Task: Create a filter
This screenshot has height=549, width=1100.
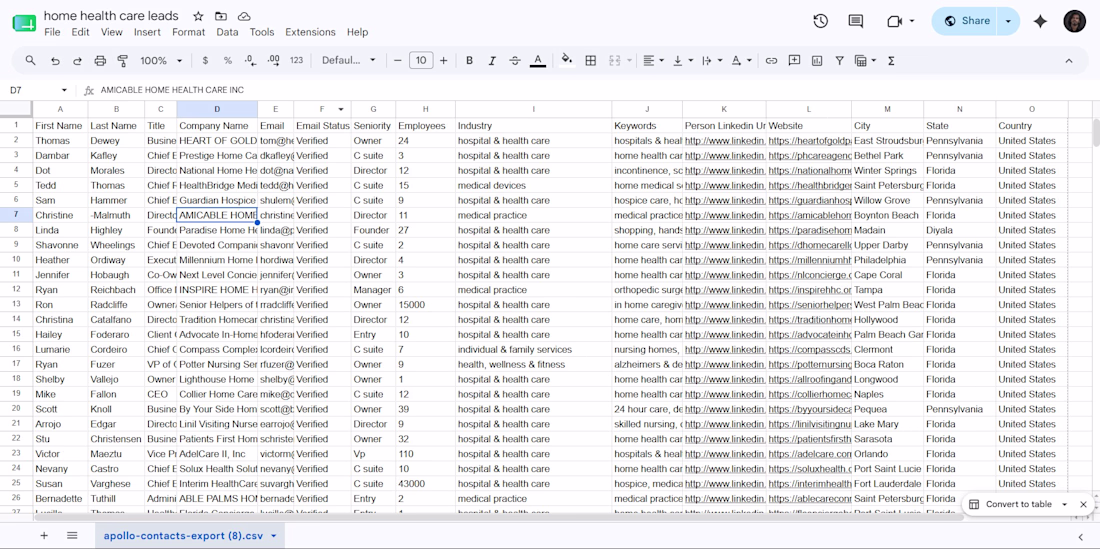Action: coord(839,61)
